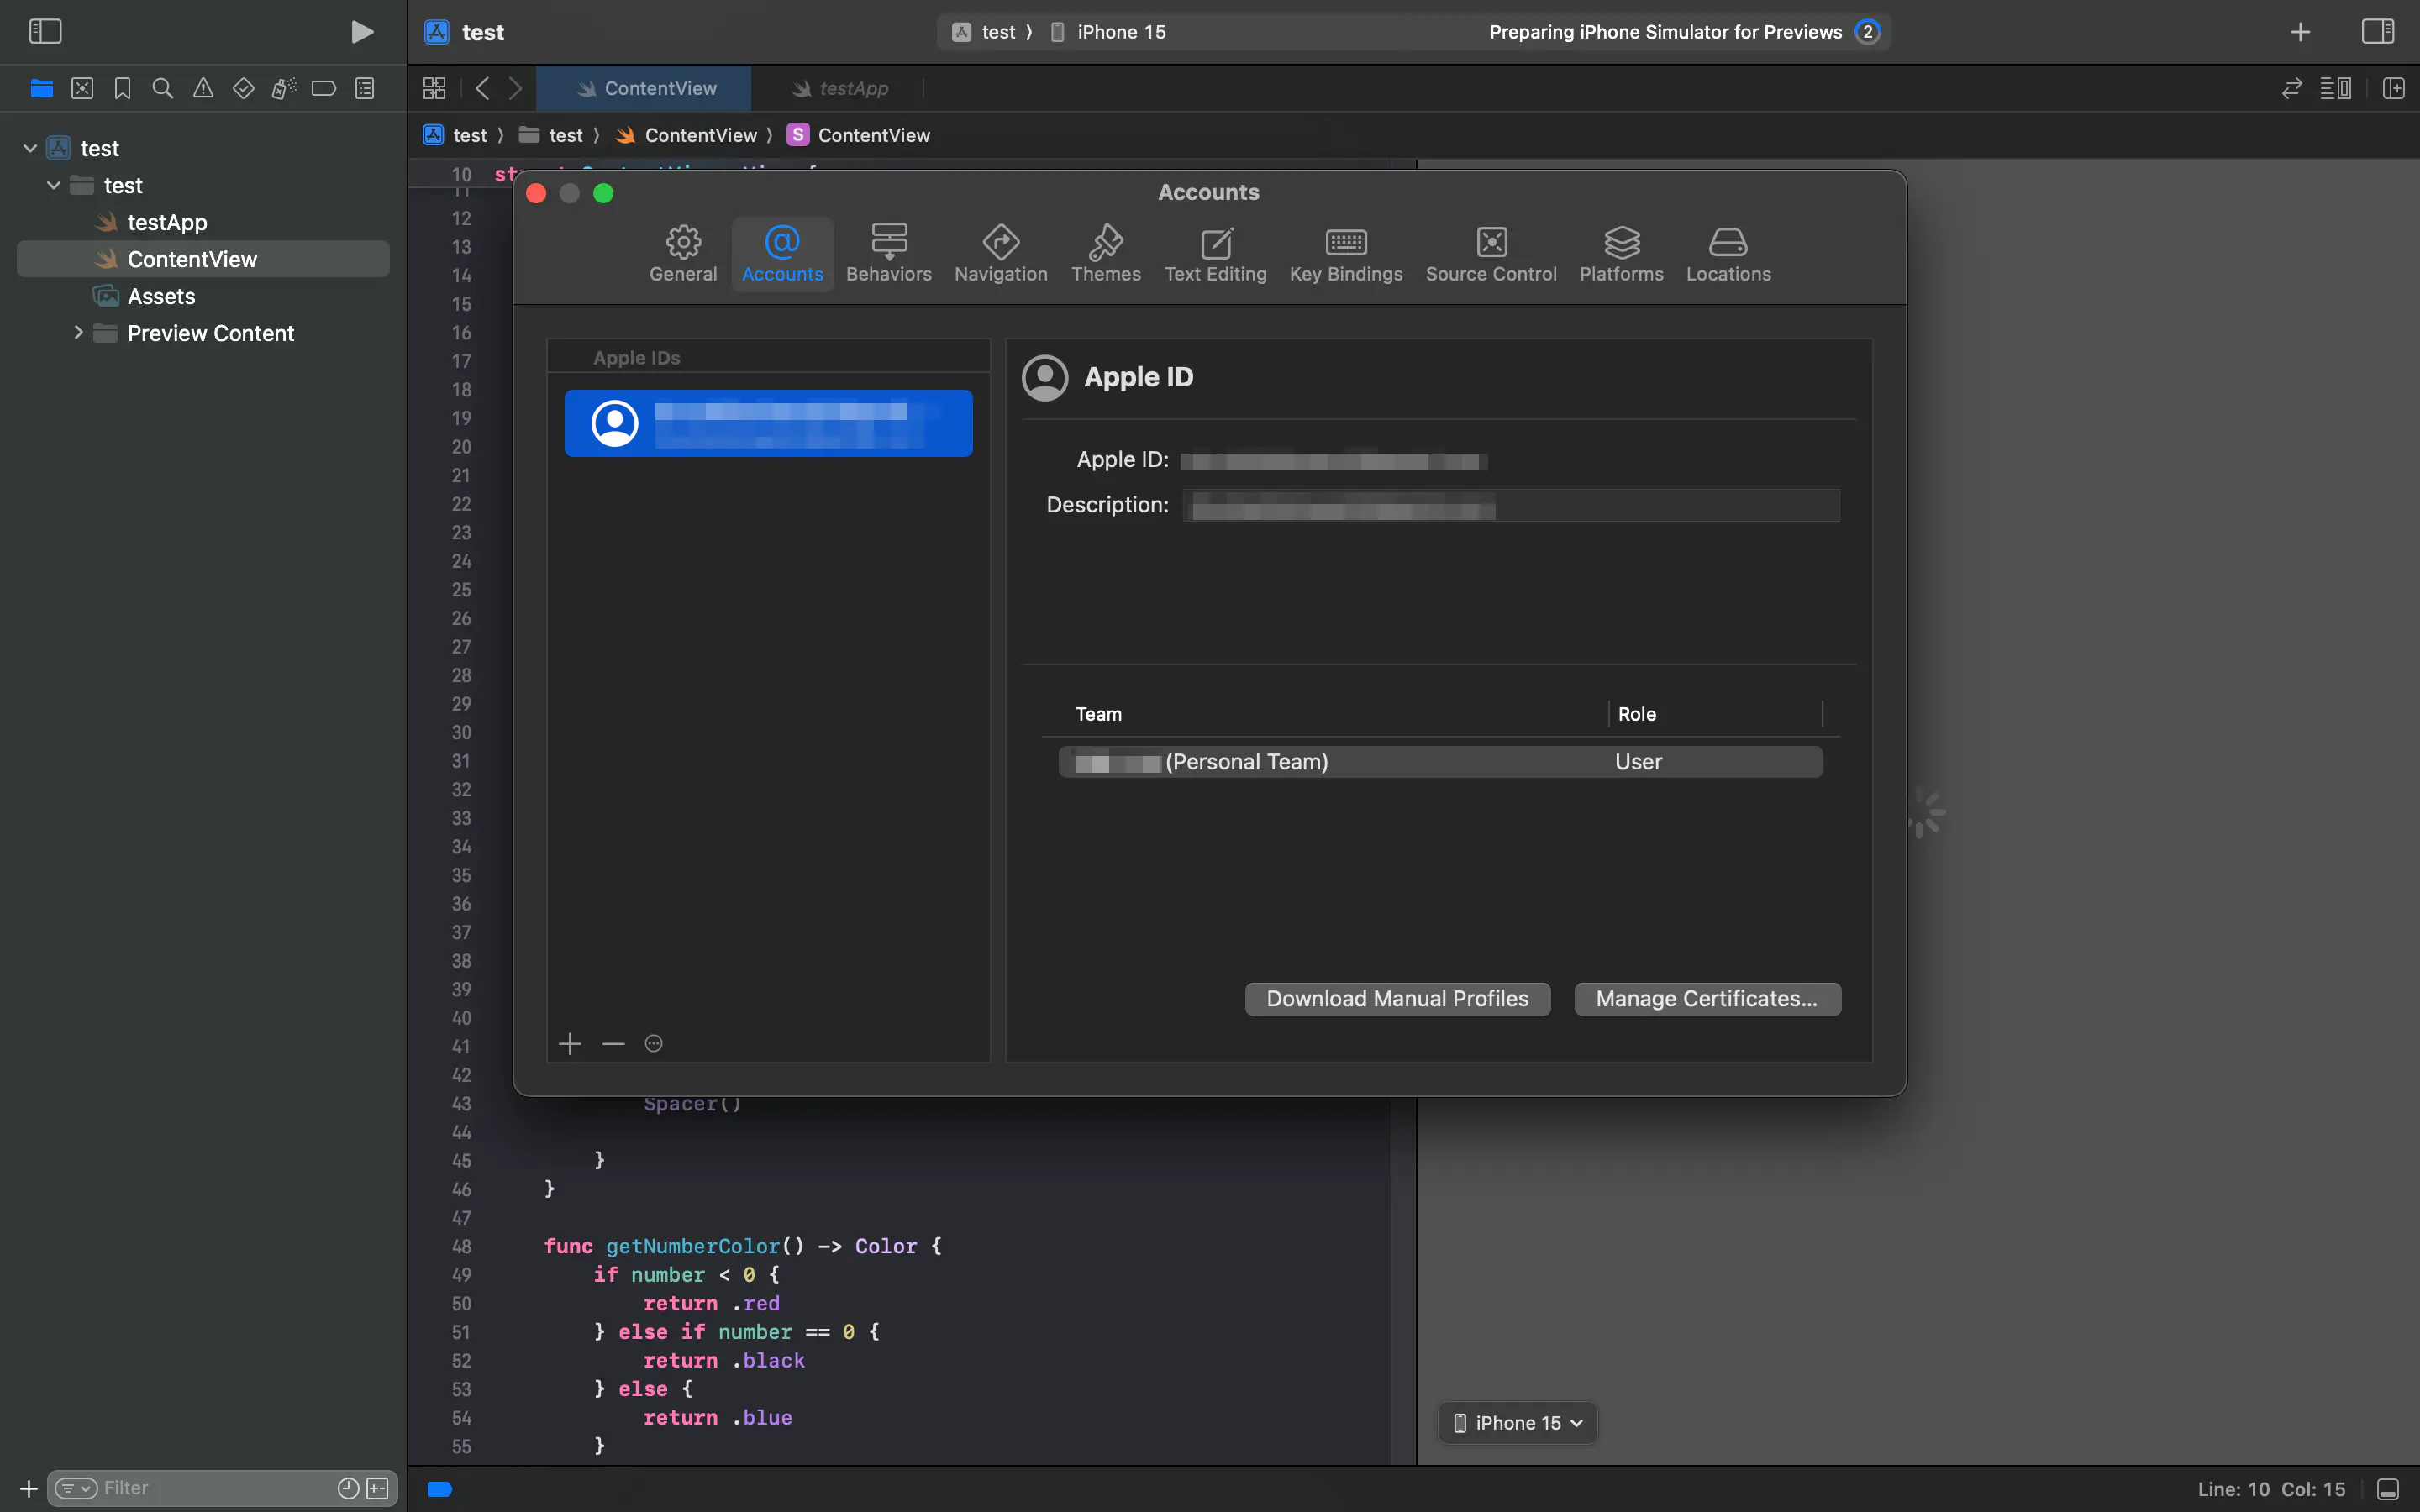Select the Personal Team row
Image resolution: width=2420 pixels, height=1512 pixels.
pos(1440,762)
